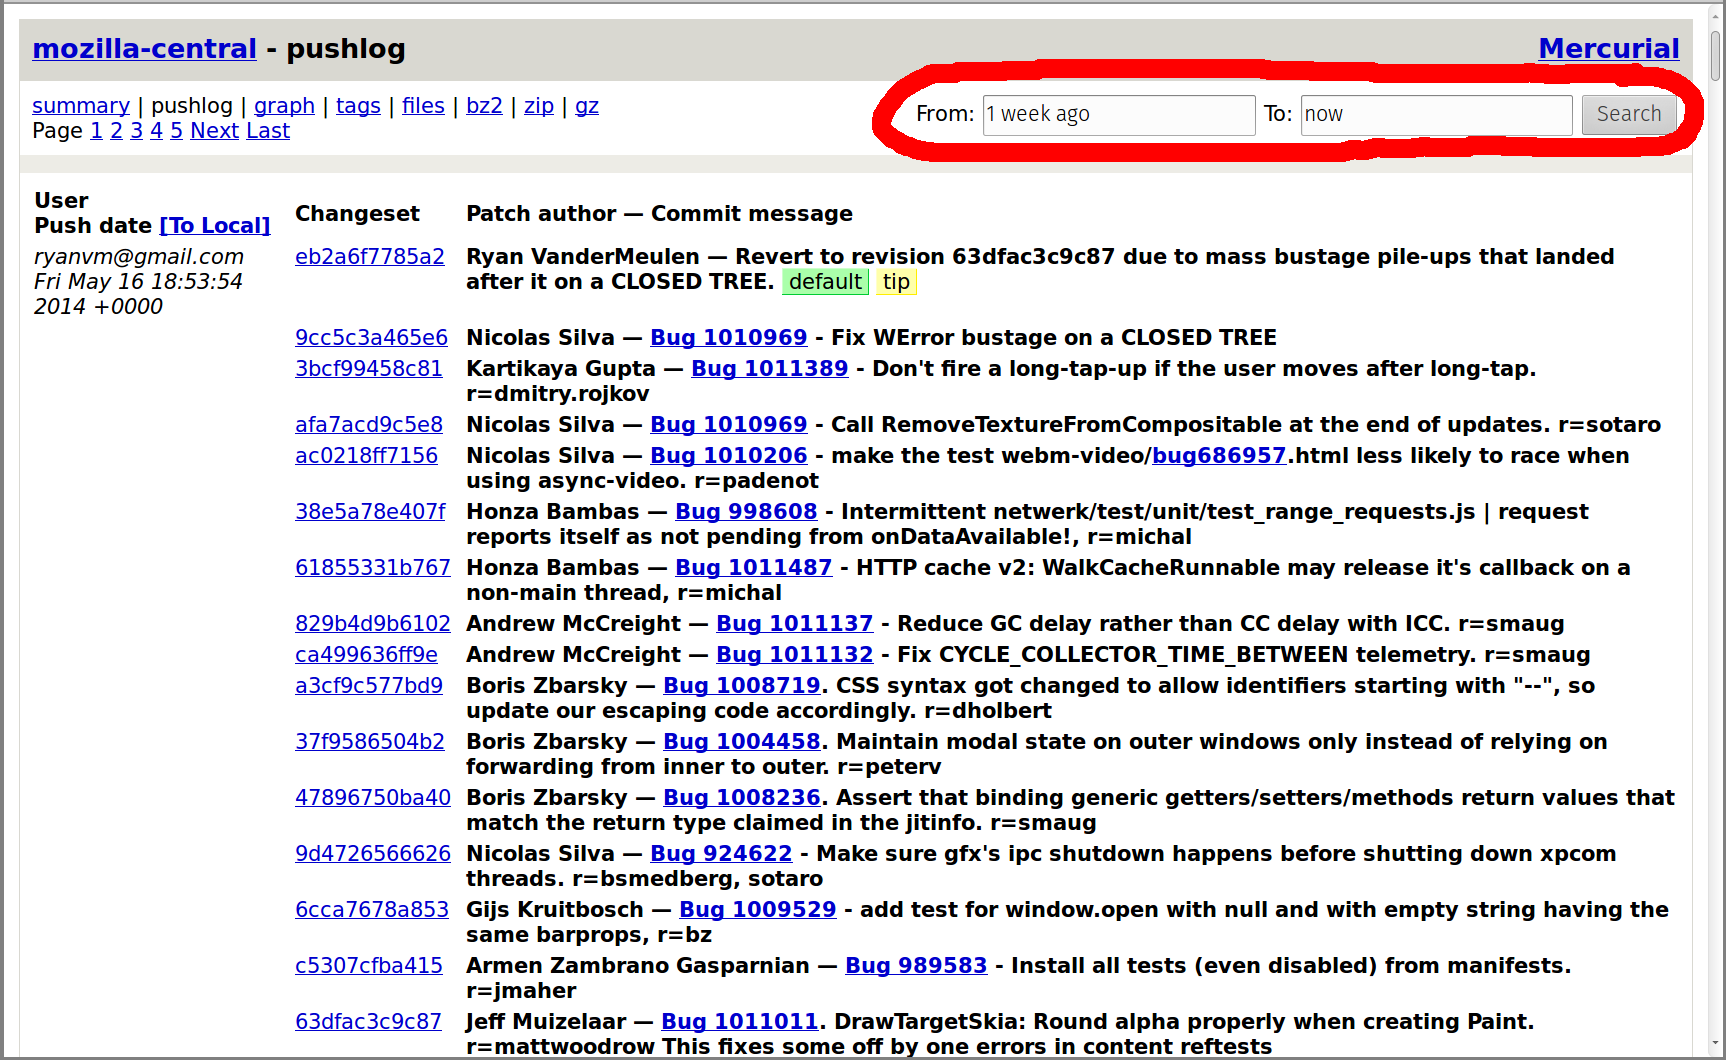The width and height of the screenshot is (1726, 1060).
Task: Open Bug 1008236 link
Action: [x=741, y=798]
